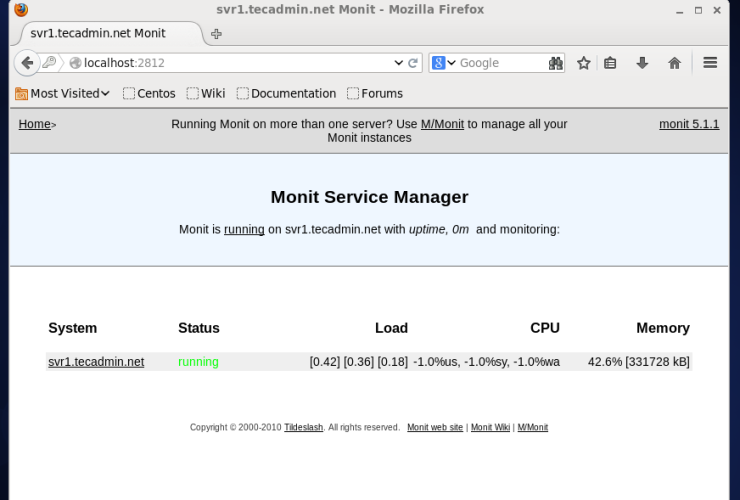
Task: Open the Firefox hamburger menu
Action: (x=710, y=63)
